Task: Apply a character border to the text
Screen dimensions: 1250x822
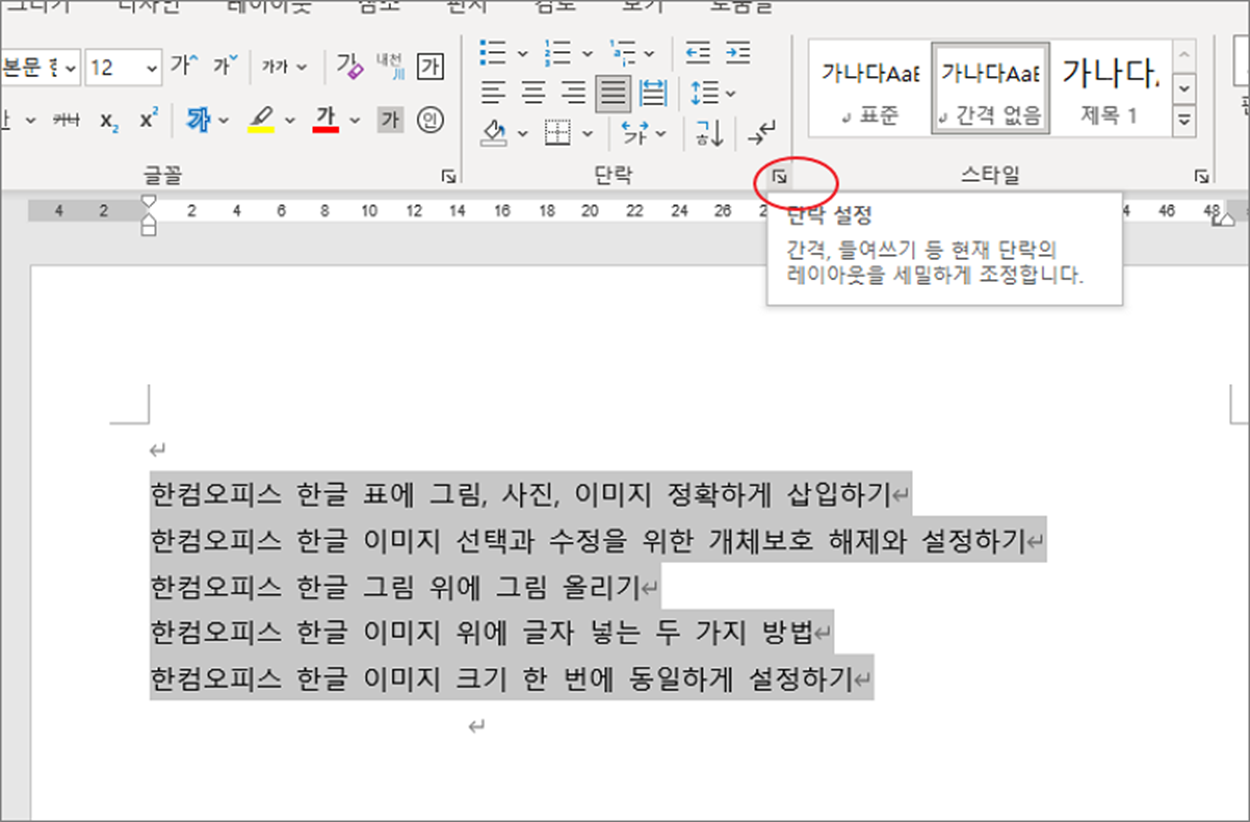Action: pos(430,67)
